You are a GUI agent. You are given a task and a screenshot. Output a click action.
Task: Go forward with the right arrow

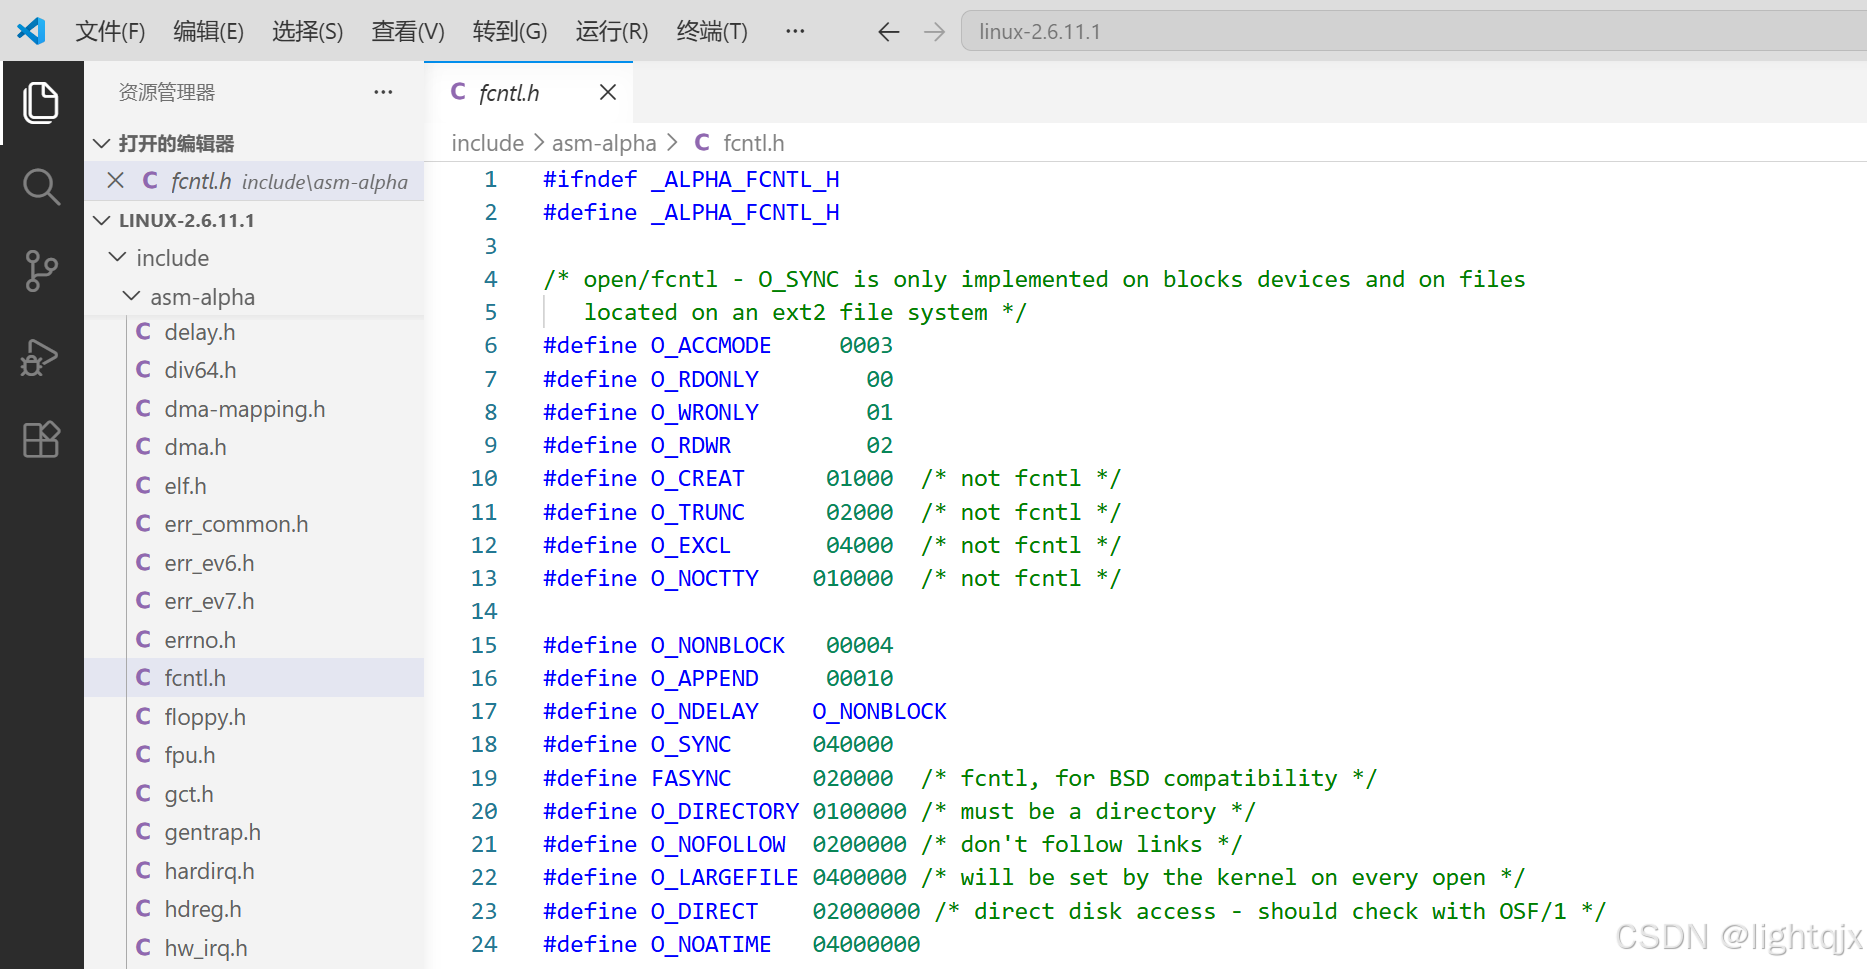pyautogui.click(x=934, y=32)
